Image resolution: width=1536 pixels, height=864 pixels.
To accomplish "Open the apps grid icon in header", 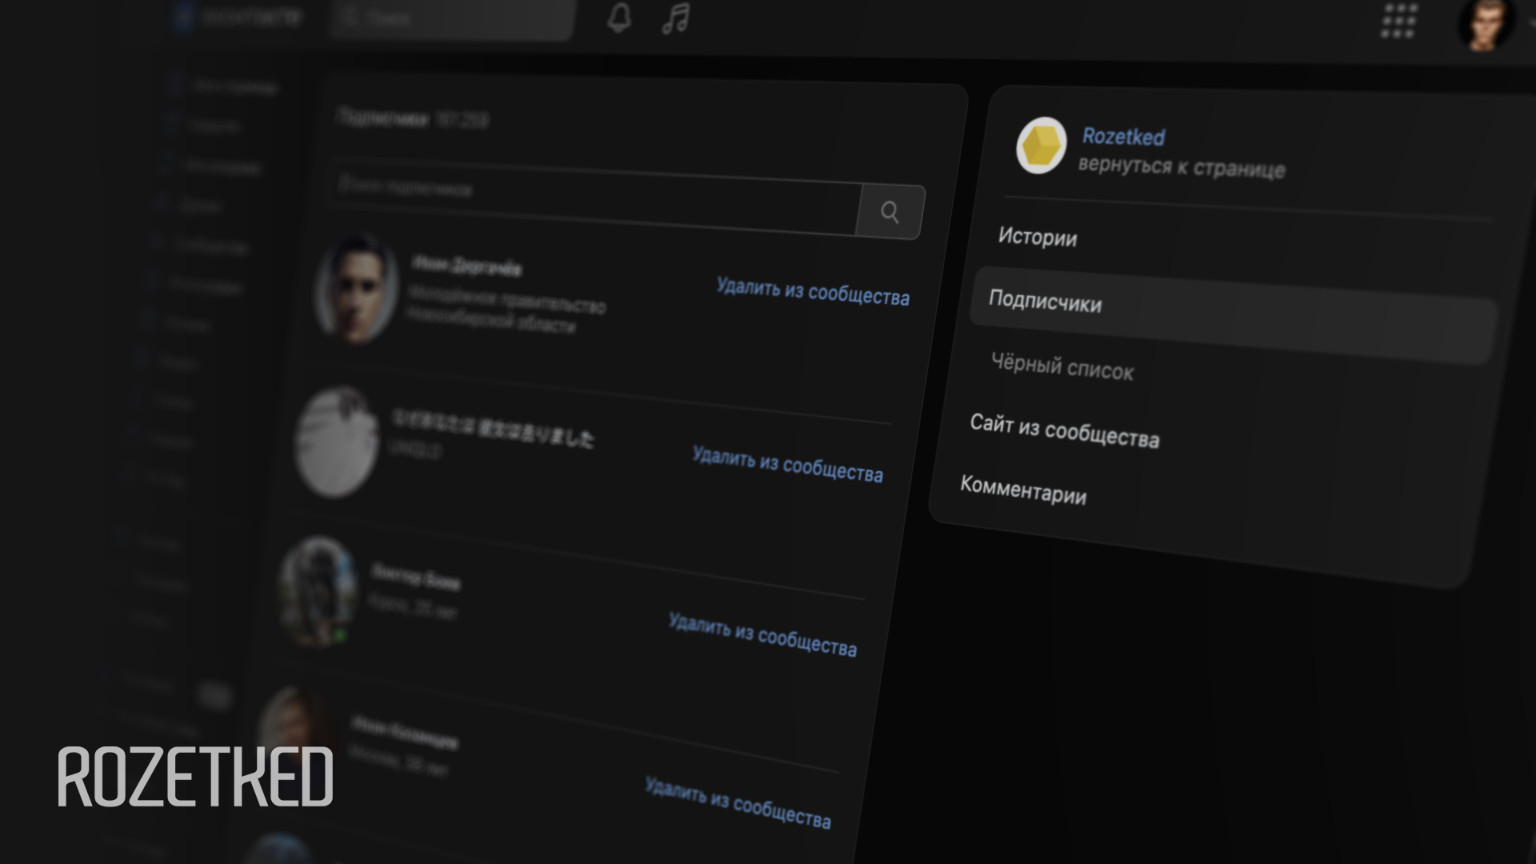I will (1398, 20).
